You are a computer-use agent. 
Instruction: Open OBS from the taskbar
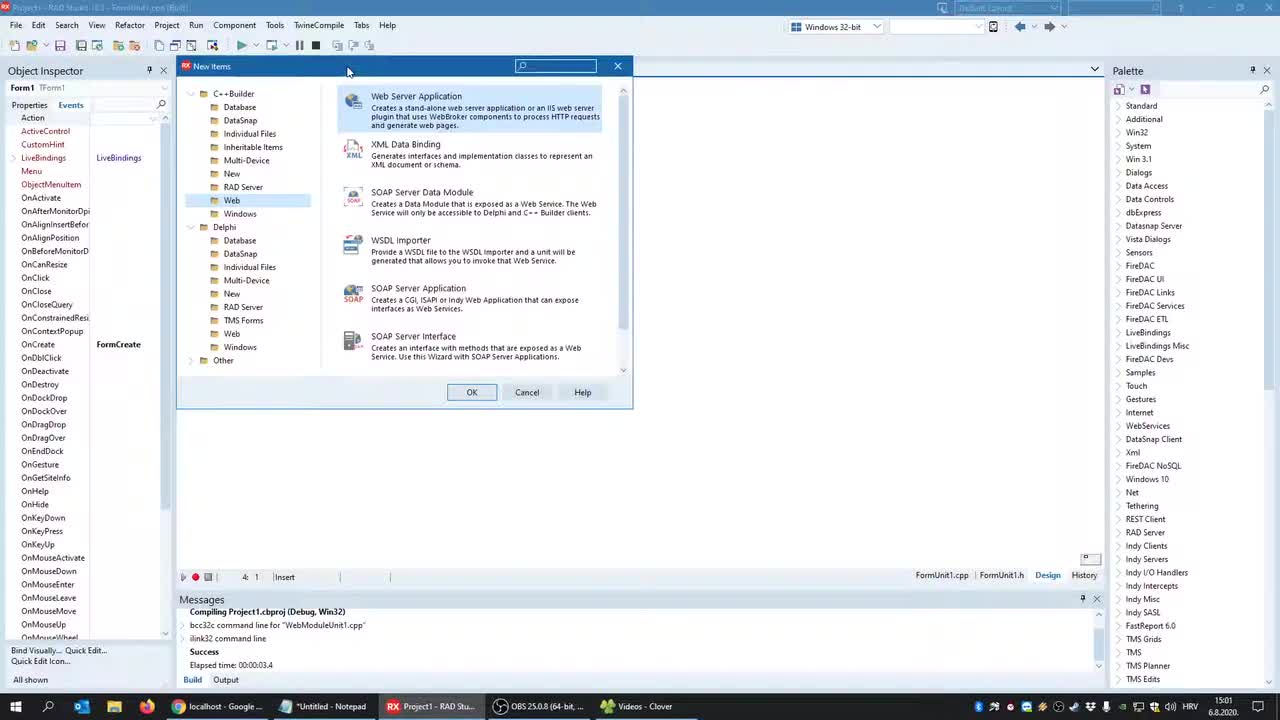point(538,706)
